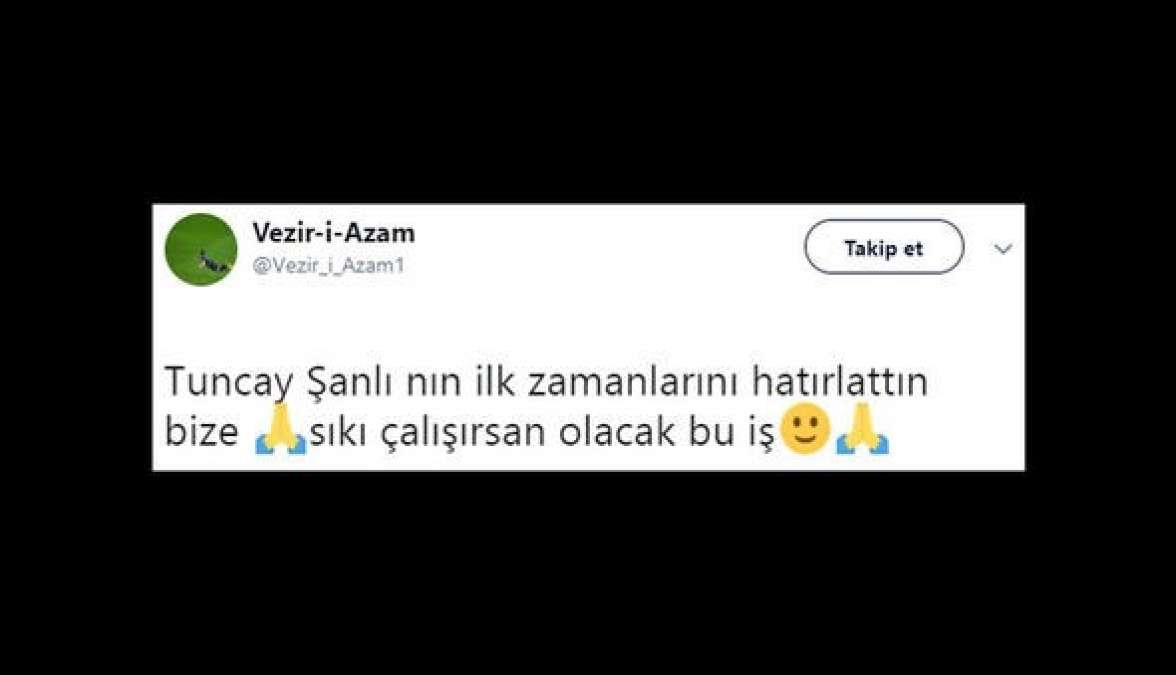Open the @Vezir_i_Azam1 handle link
This screenshot has height=675, width=1176.
tap(328, 266)
